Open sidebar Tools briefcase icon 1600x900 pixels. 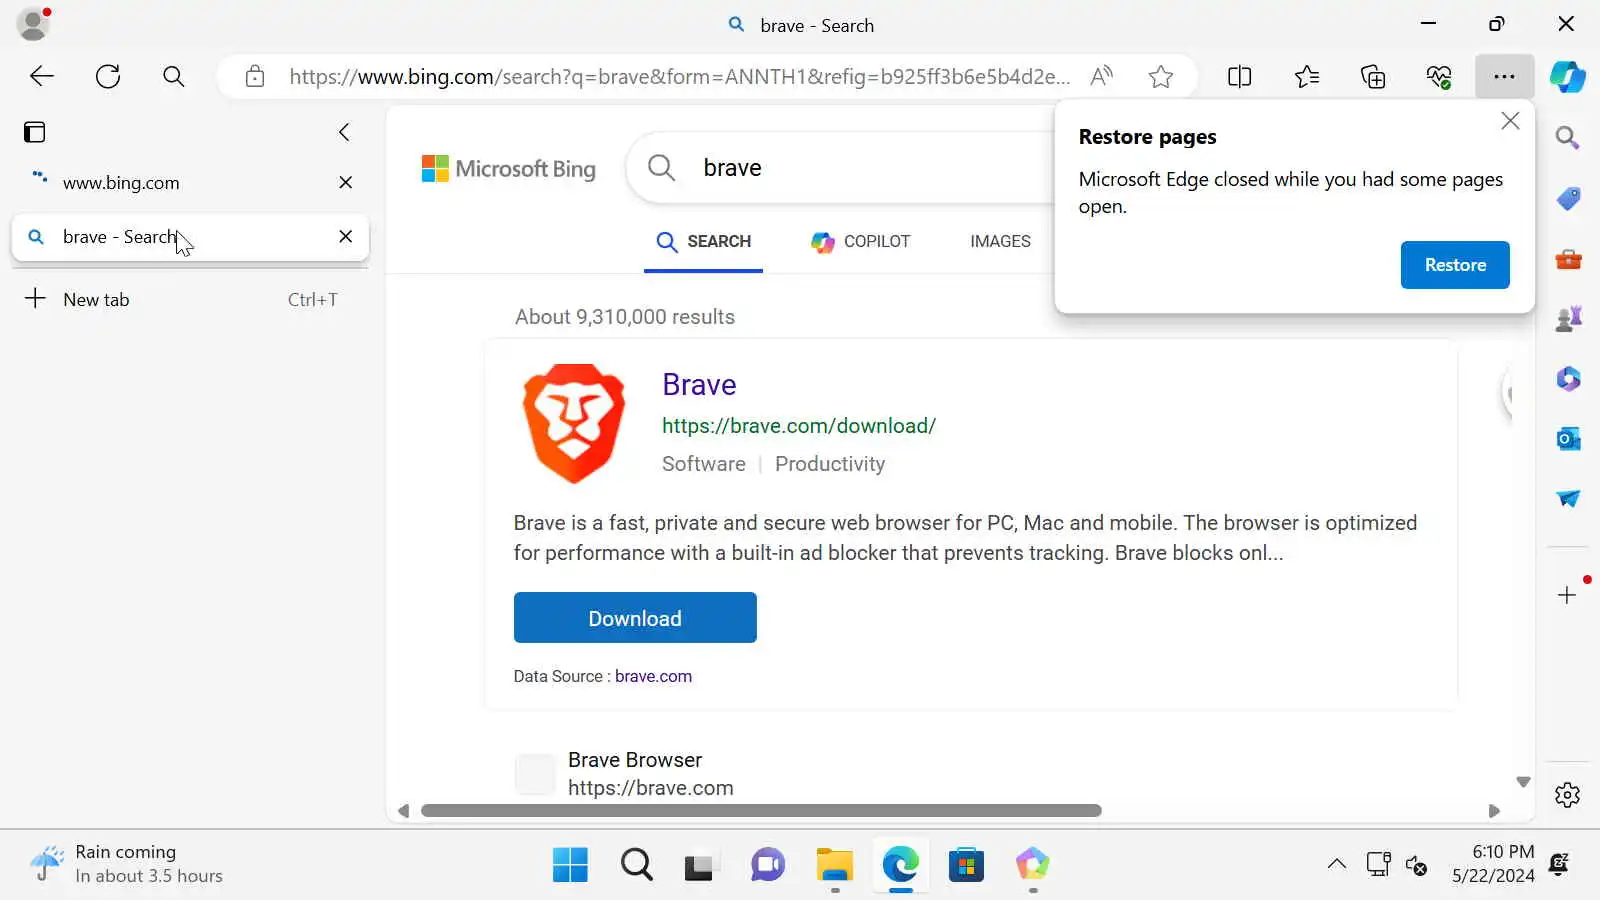tap(1567, 259)
